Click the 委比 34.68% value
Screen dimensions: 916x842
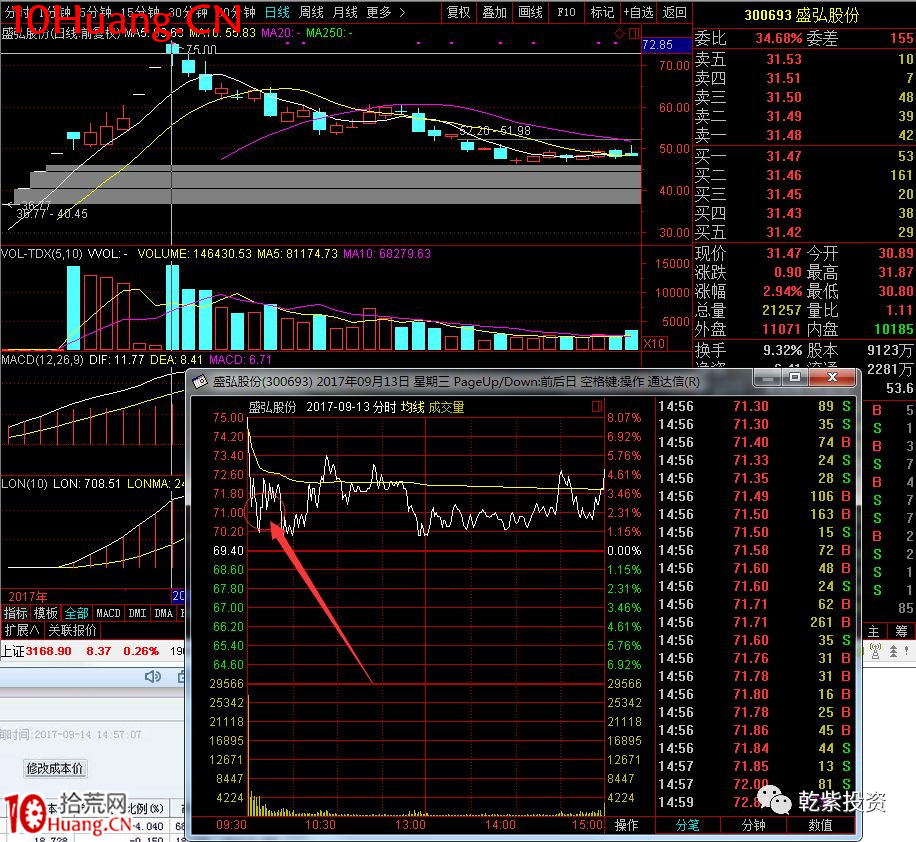click(779, 39)
